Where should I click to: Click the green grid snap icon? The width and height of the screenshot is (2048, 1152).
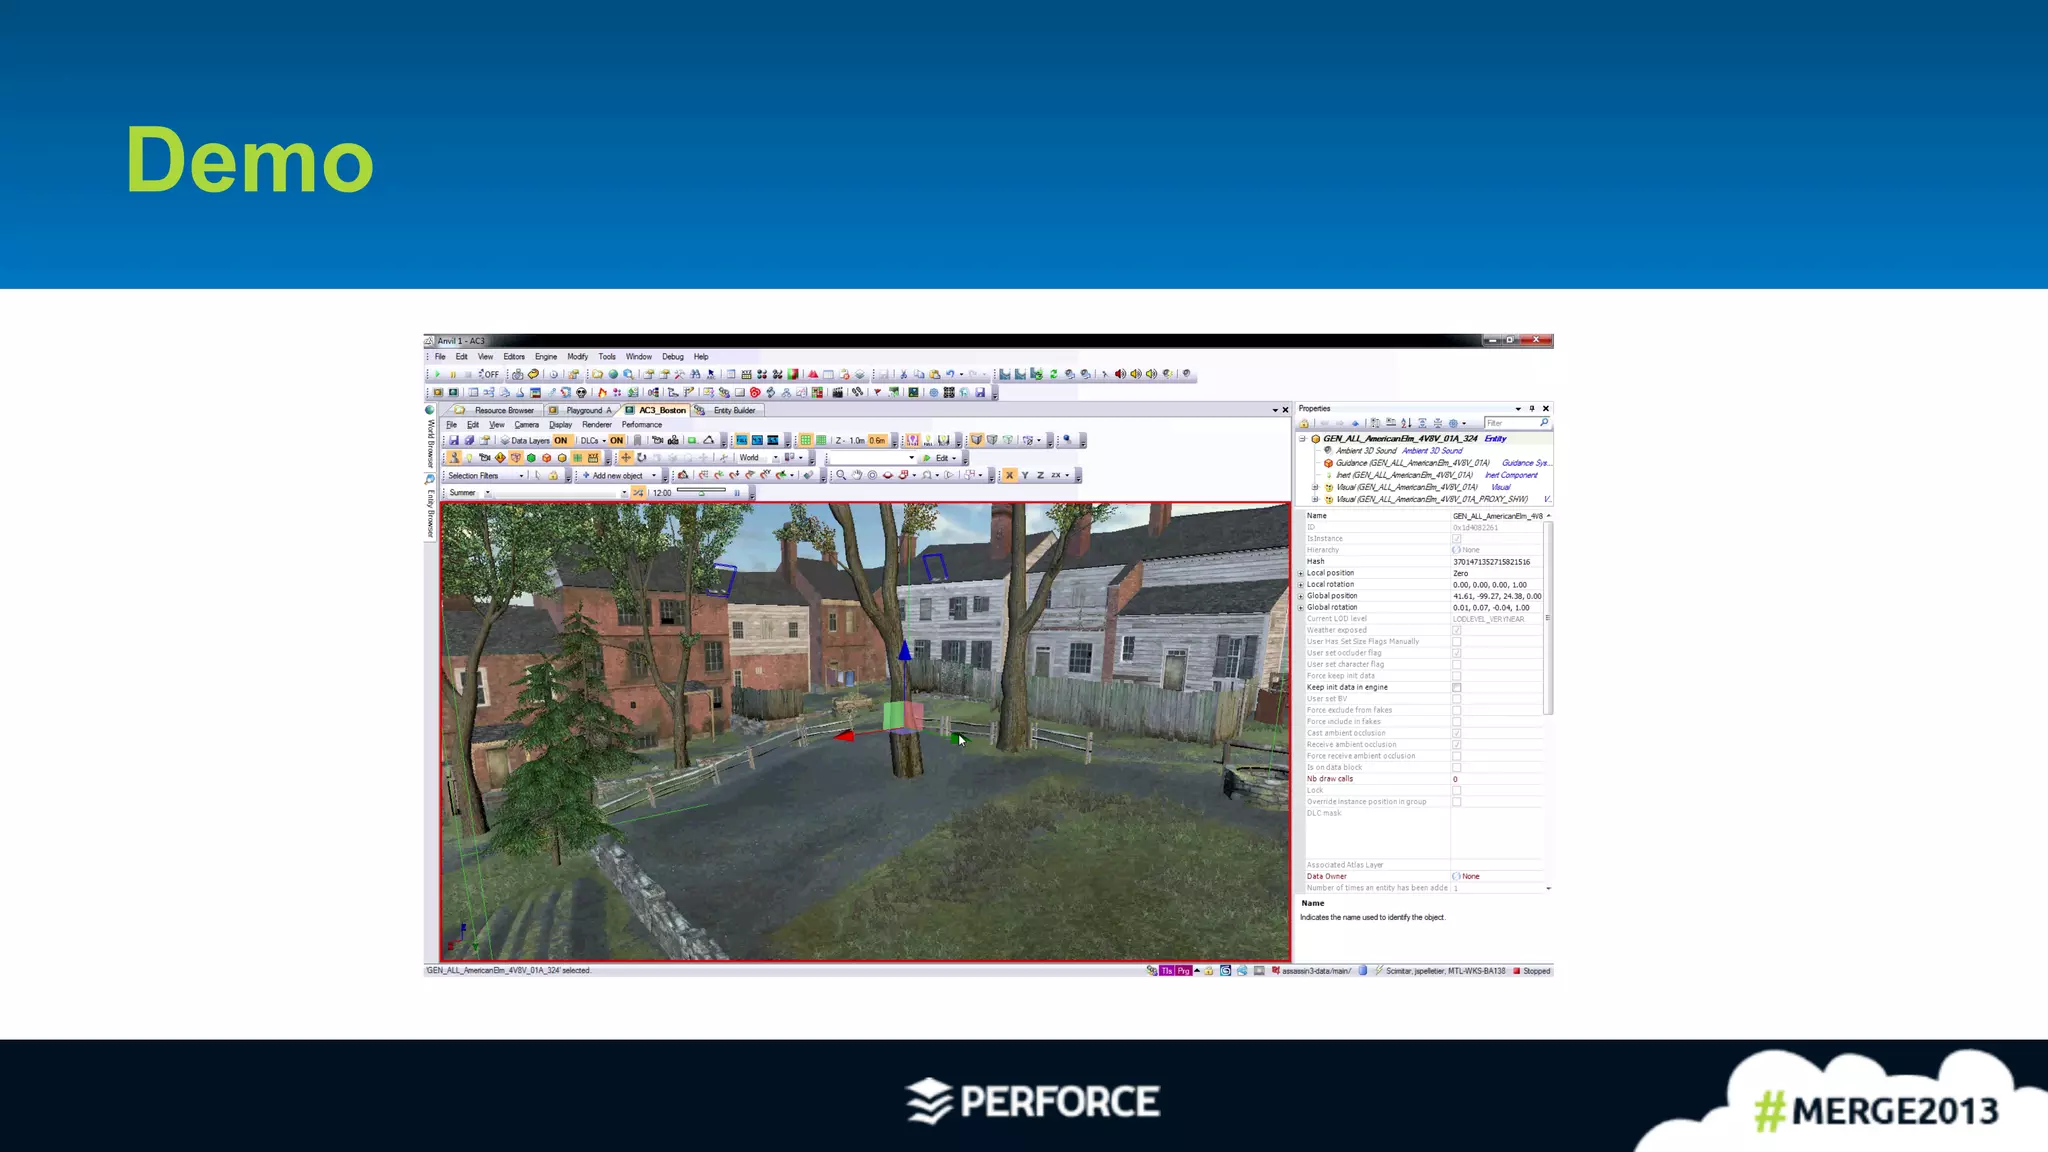coord(806,440)
